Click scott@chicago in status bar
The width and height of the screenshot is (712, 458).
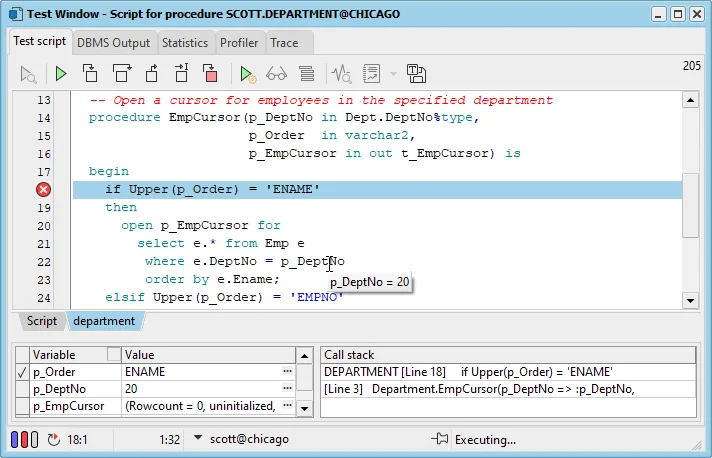point(249,439)
